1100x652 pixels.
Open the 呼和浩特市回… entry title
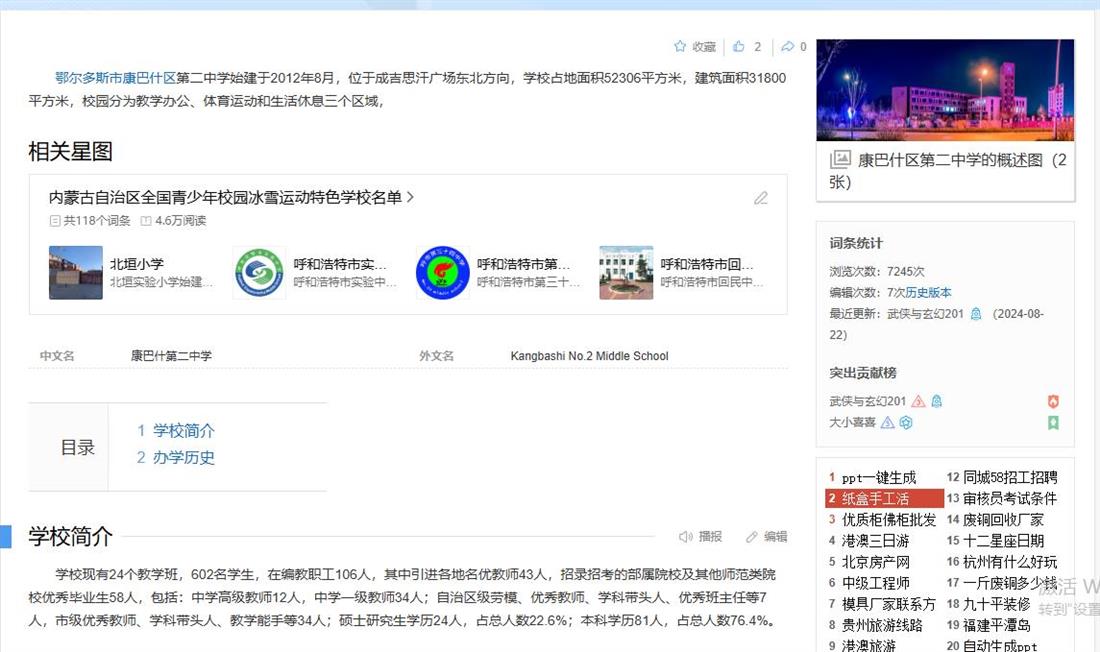tap(707, 264)
